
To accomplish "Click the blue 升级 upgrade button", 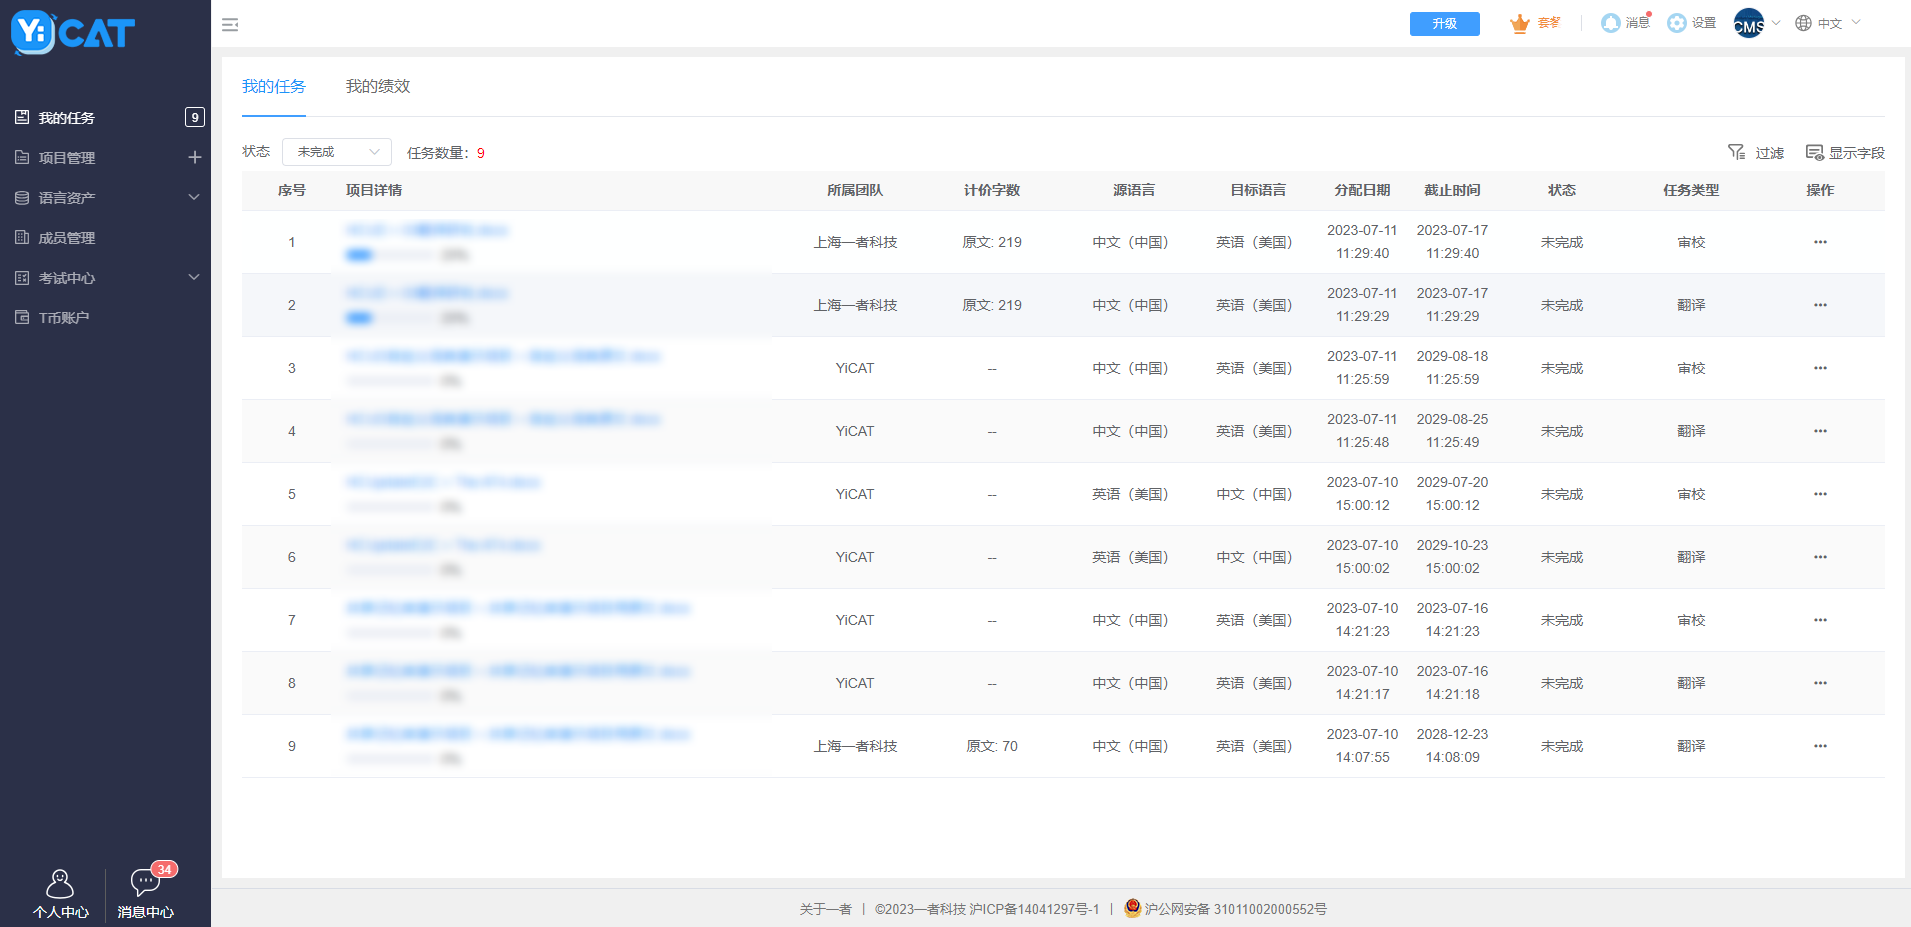I will tap(1444, 24).
